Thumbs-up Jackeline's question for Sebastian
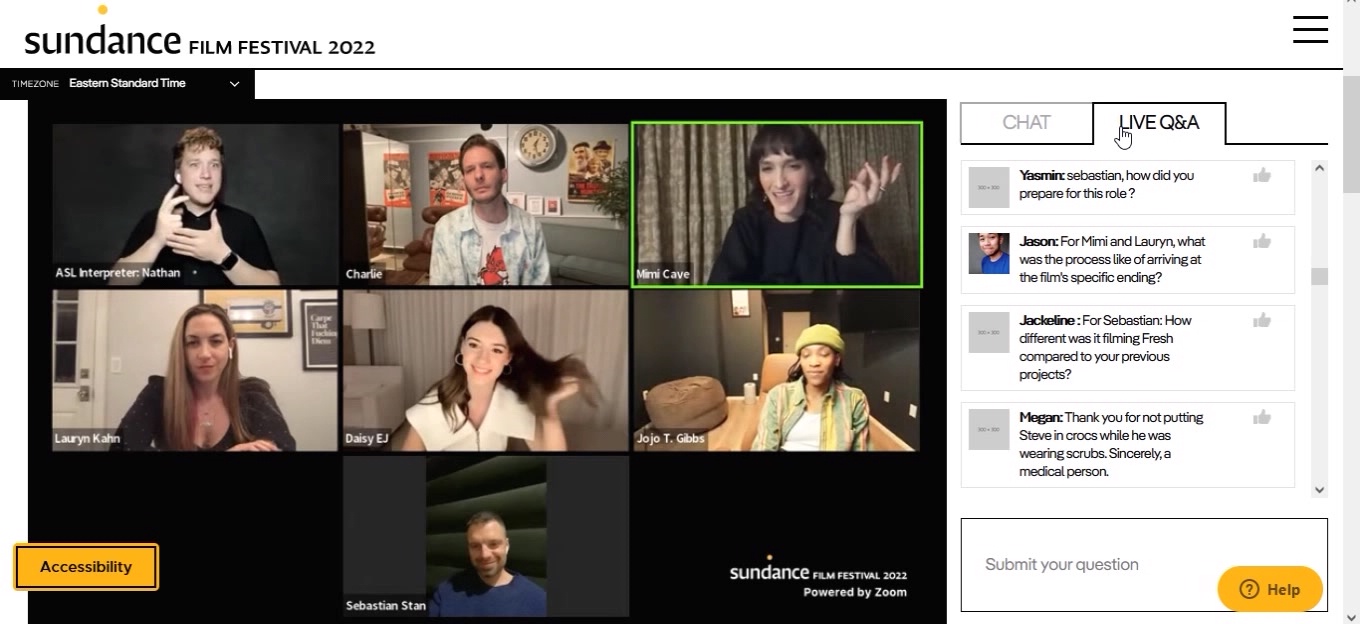The height and width of the screenshot is (624, 1360). [x=1262, y=321]
